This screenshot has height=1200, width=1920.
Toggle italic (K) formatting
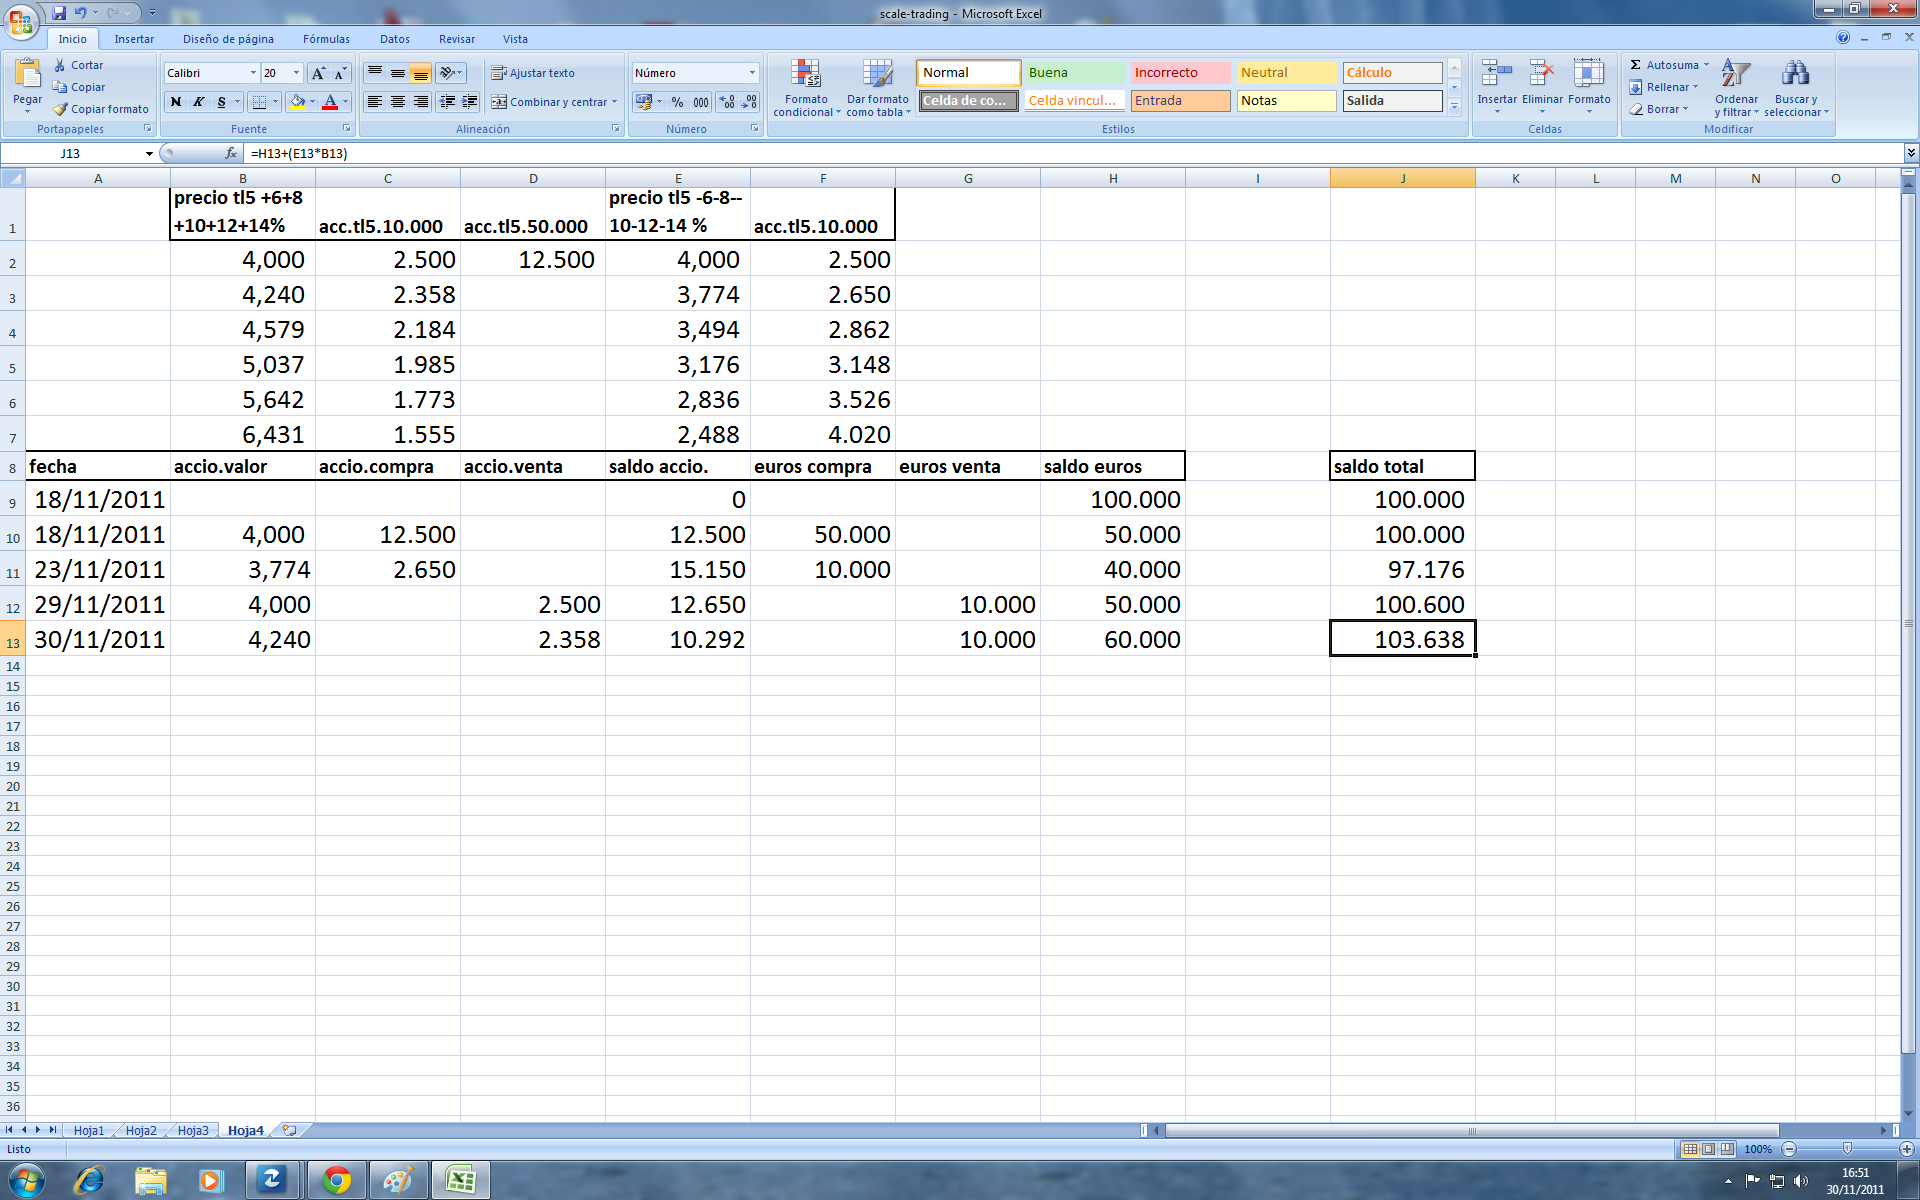click(x=199, y=102)
